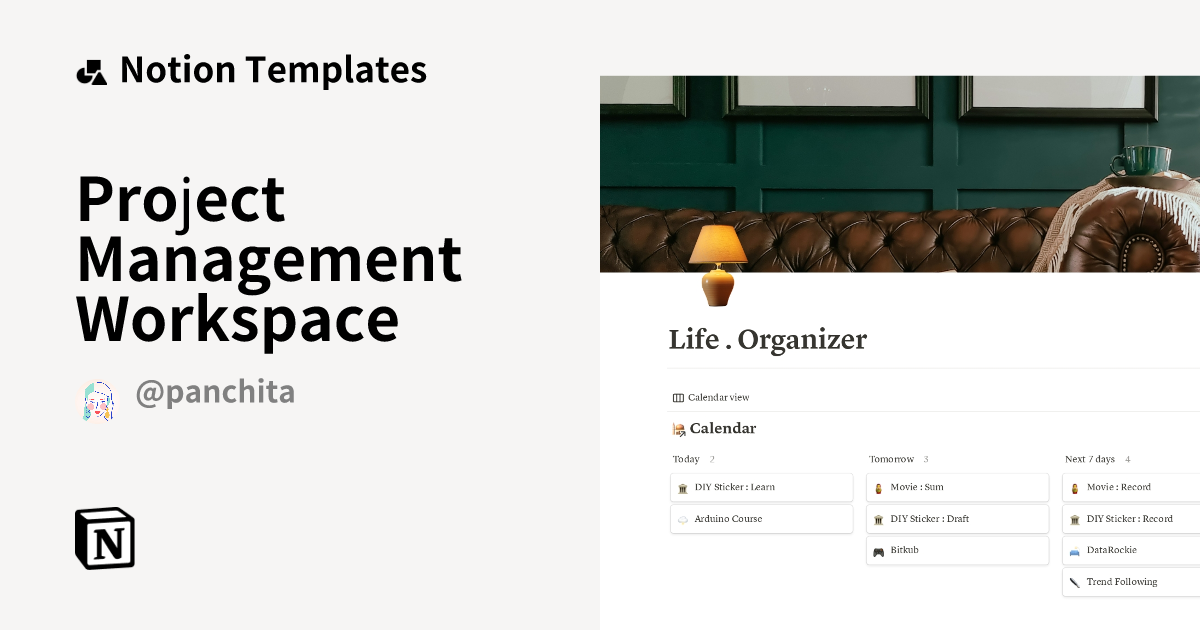Image resolution: width=1200 pixels, height=630 pixels.
Task: Select the matryoshka icon on Movie : Sum
Action: [x=877, y=487]
